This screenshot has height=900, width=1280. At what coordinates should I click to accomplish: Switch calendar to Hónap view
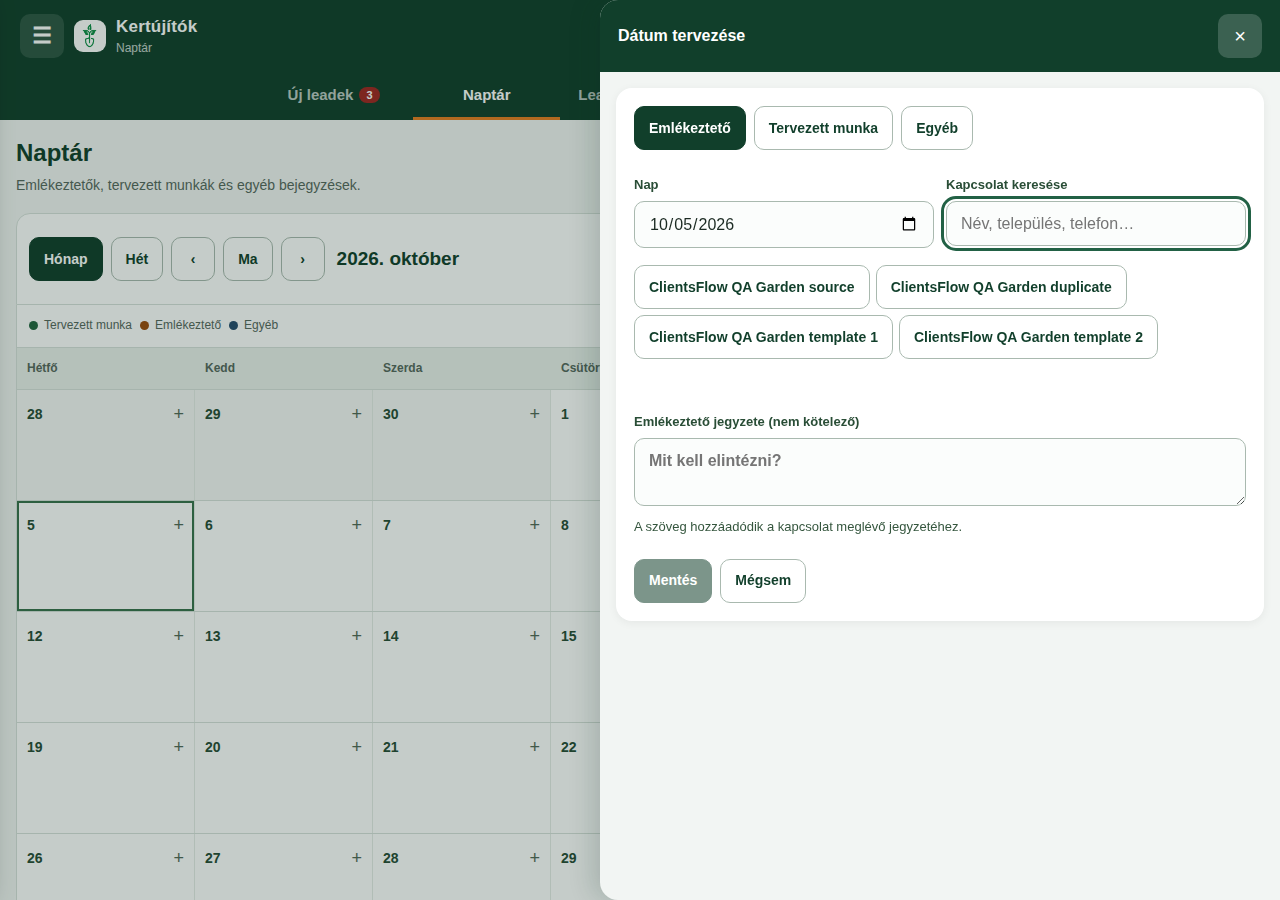(66, 259)
